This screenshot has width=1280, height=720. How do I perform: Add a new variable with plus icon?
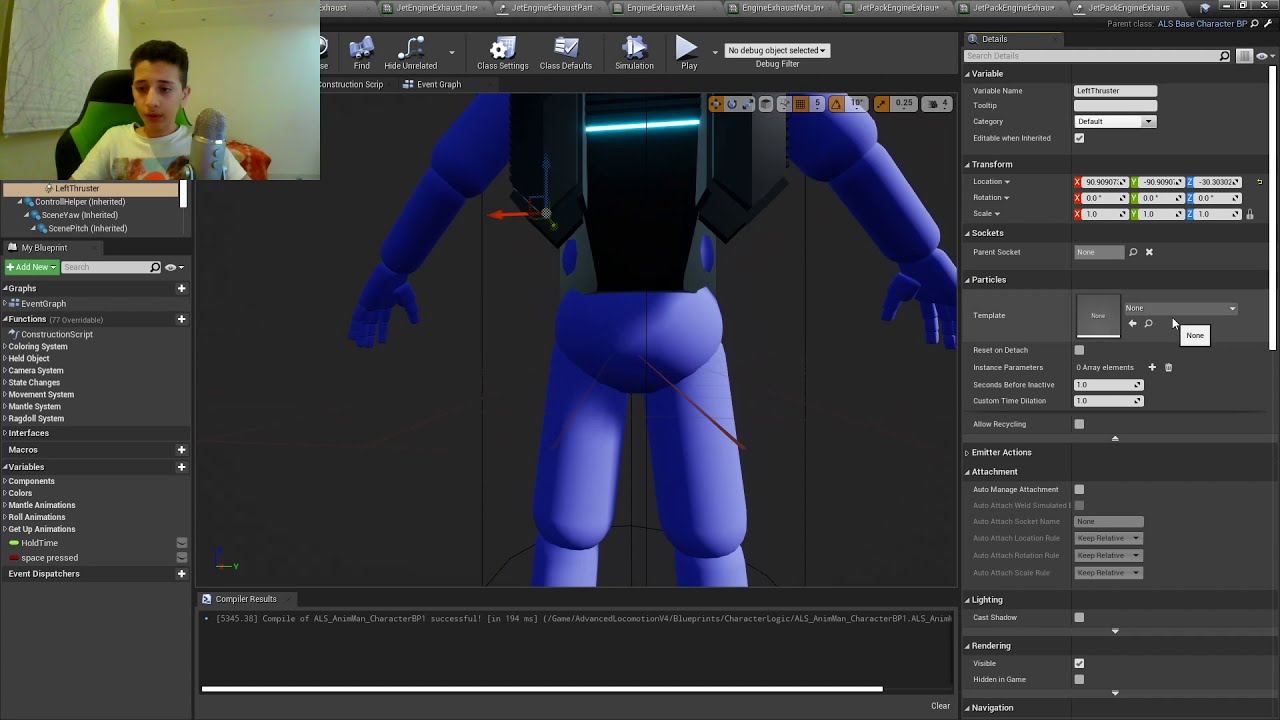[x=181, y=467]
